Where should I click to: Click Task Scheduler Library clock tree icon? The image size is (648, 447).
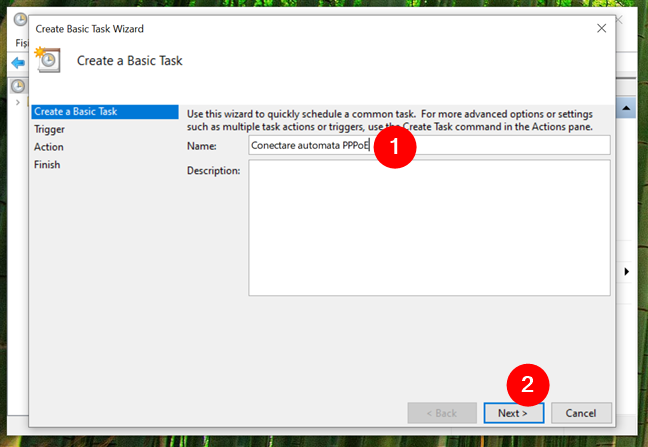tap(18, 86)
